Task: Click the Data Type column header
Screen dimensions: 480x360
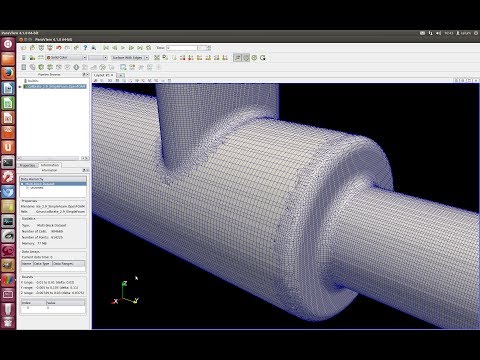Action: click(x=42, y=264)
